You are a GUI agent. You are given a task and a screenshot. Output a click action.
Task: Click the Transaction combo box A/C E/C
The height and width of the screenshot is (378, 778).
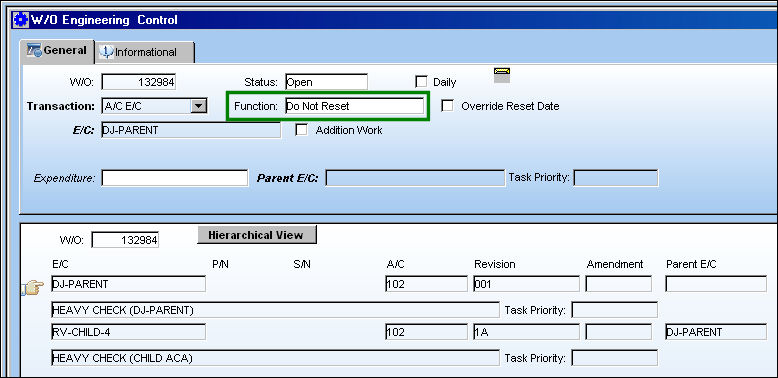[x=154, y=106]
